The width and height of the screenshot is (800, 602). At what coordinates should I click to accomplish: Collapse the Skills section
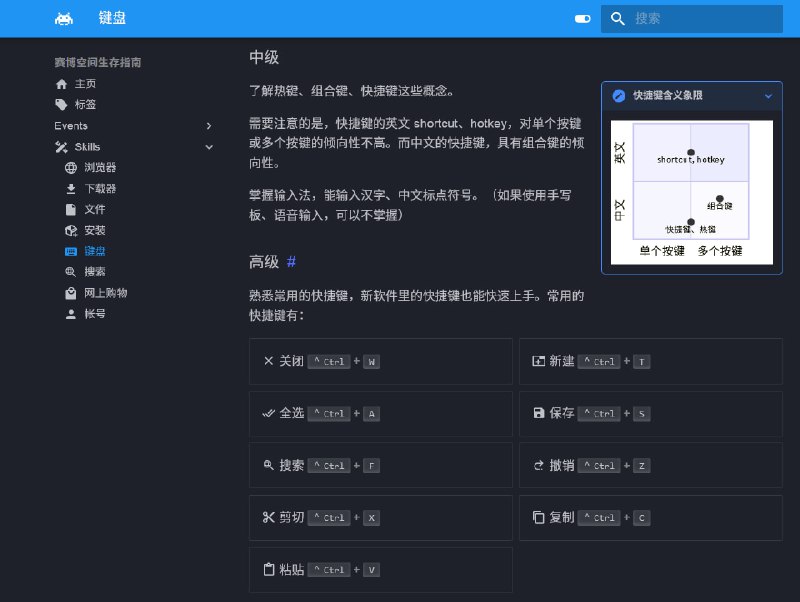click(x=209, y=147)
